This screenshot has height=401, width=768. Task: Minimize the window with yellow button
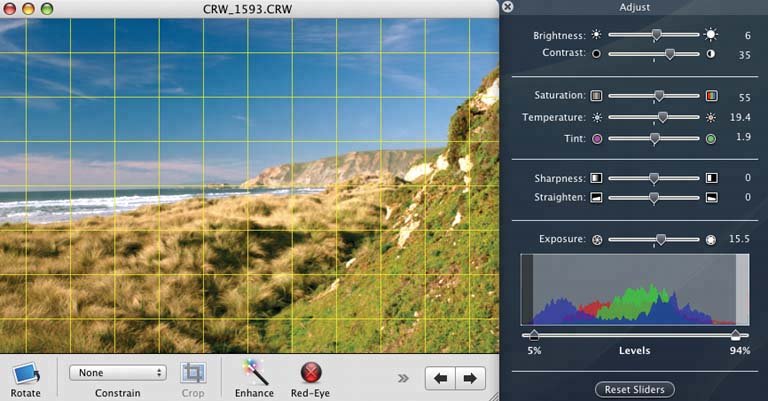pos(28,8)
